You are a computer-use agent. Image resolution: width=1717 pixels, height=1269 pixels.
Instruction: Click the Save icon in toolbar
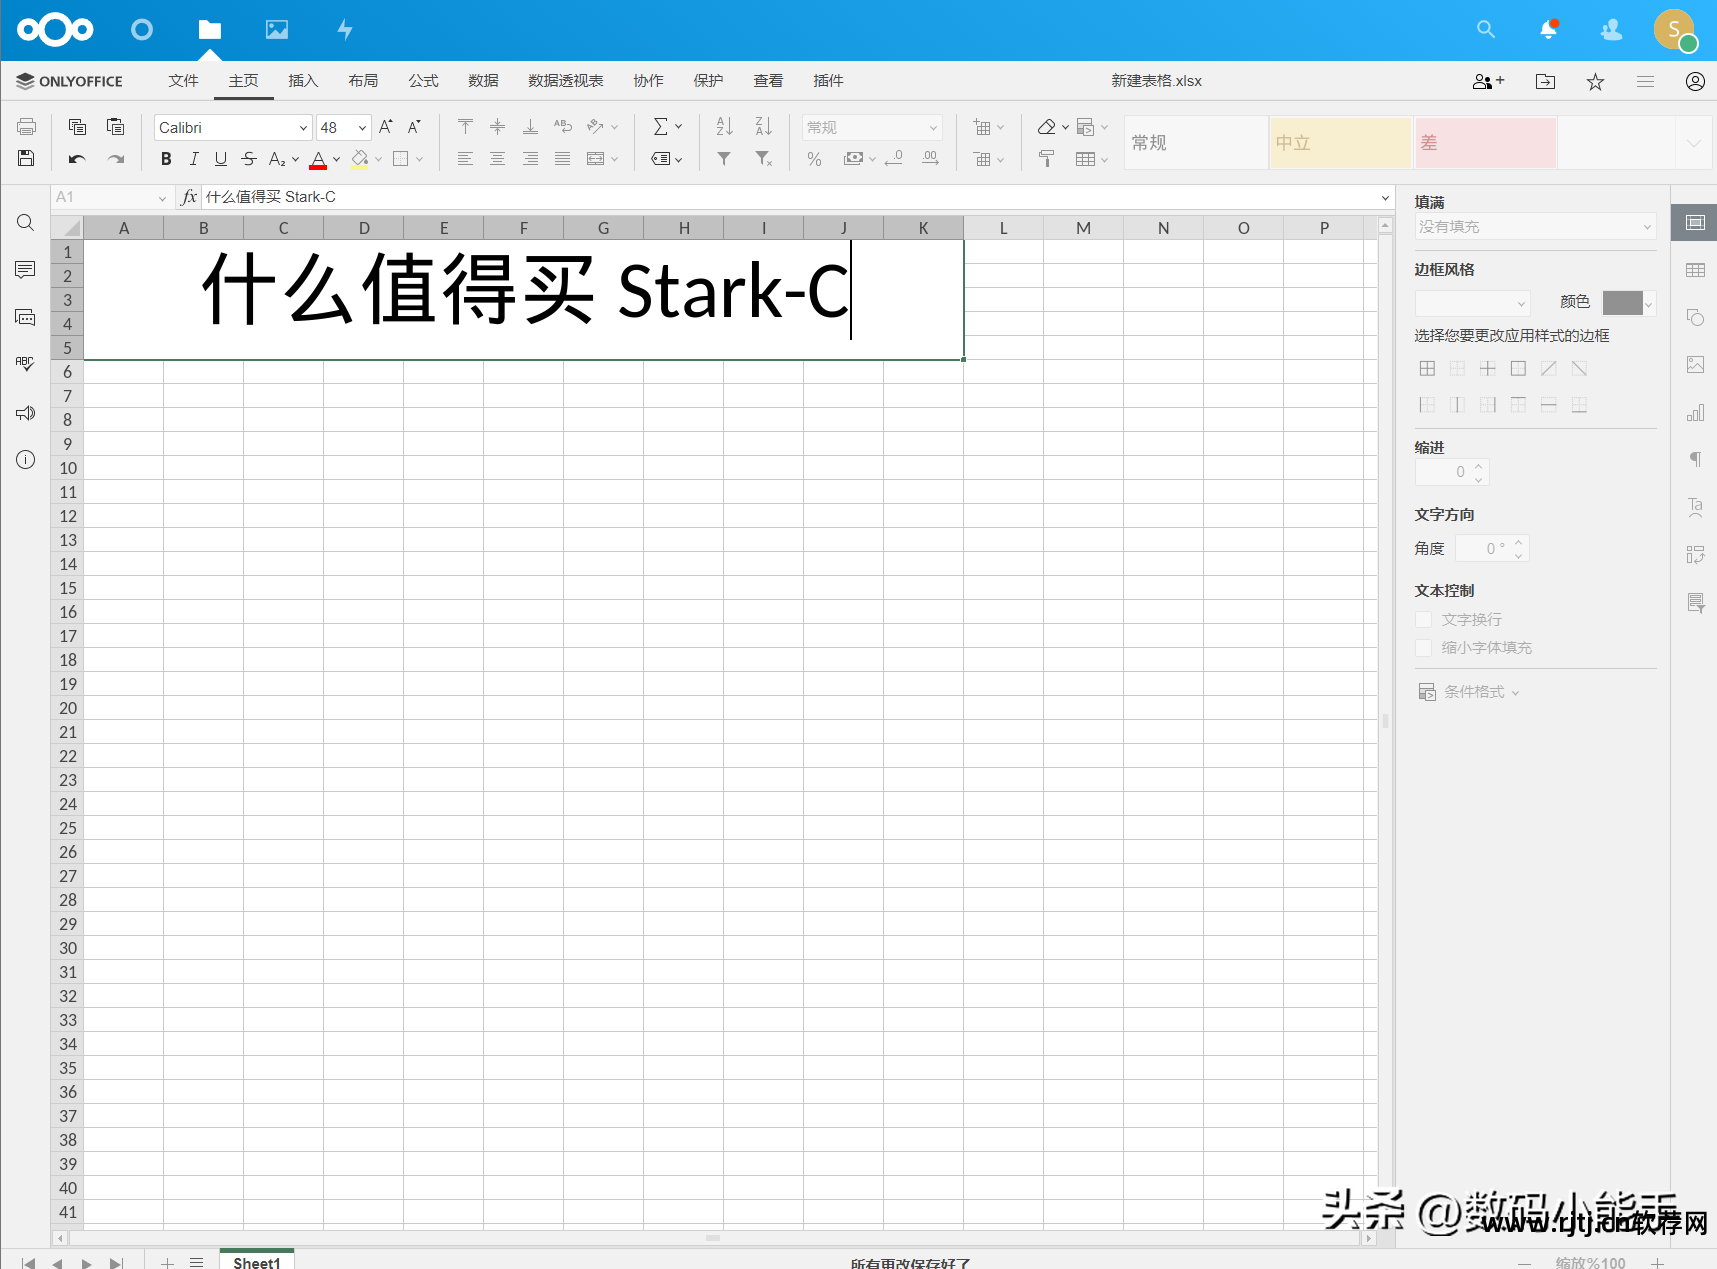coord(27,158)
